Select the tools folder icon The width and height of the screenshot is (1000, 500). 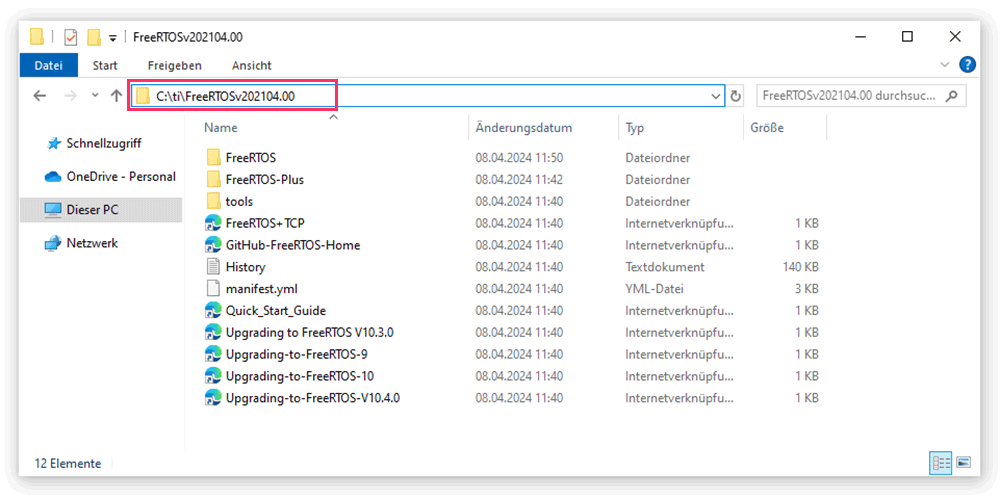tap(212, 202)
